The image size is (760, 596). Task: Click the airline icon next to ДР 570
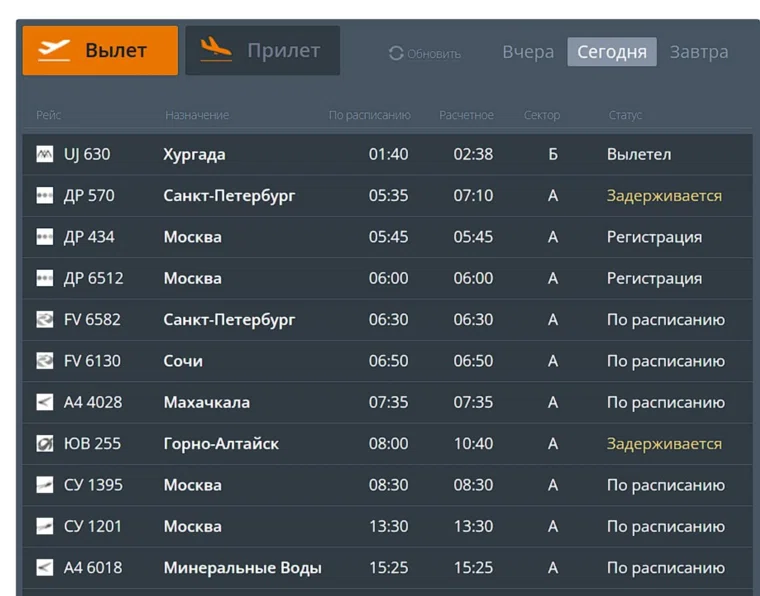click(x=44, y=196)
